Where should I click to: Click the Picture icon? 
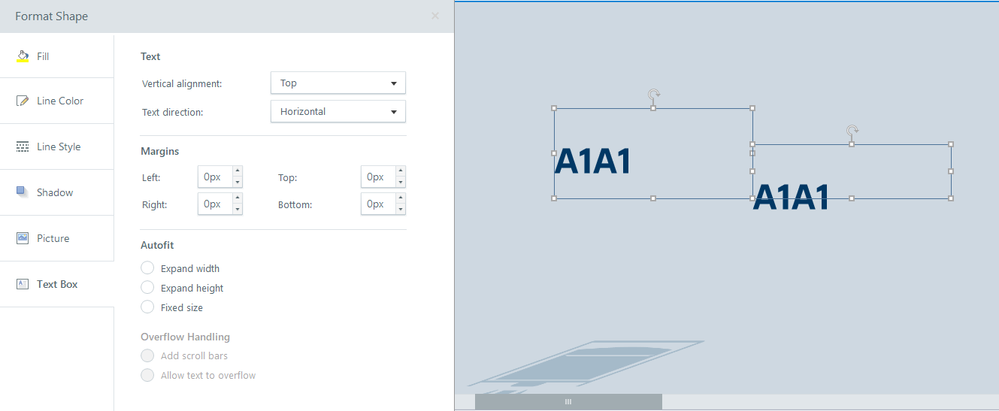pyautogui.click(x=22, y=238)
